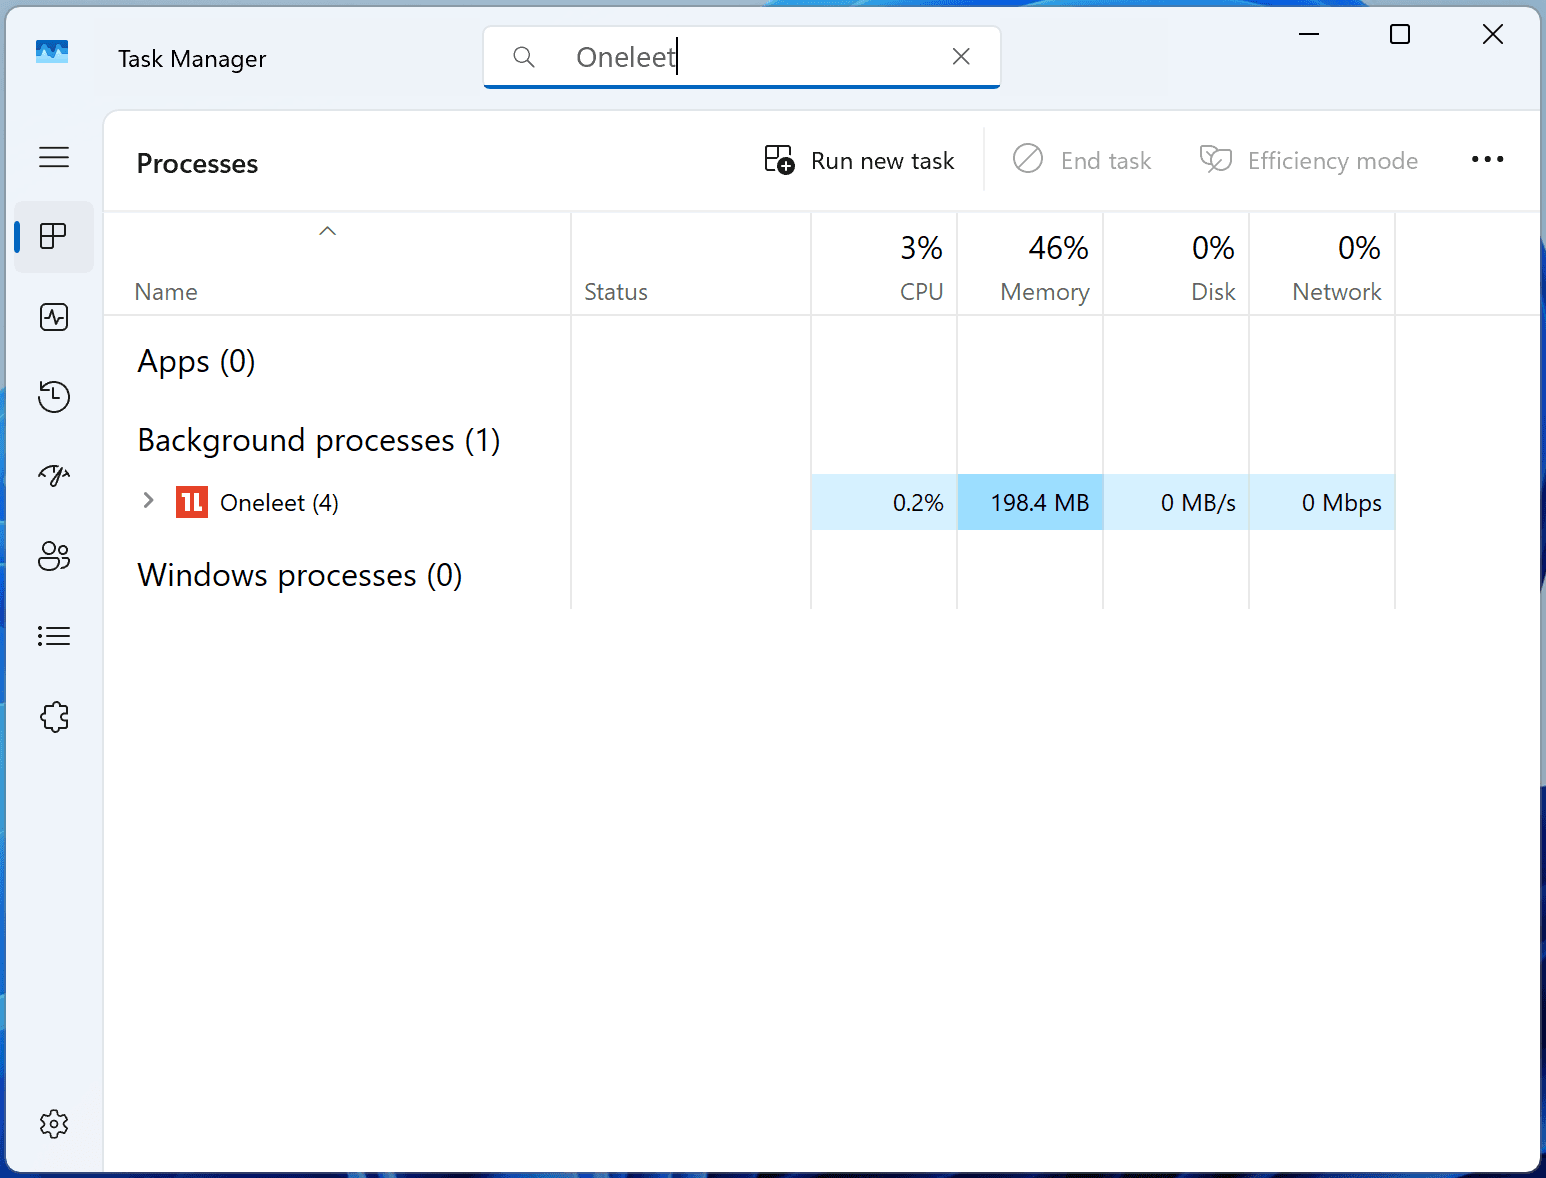The image size is (1546, 1178).
Task: Clear the Oneleet search query
Action: 960,56
